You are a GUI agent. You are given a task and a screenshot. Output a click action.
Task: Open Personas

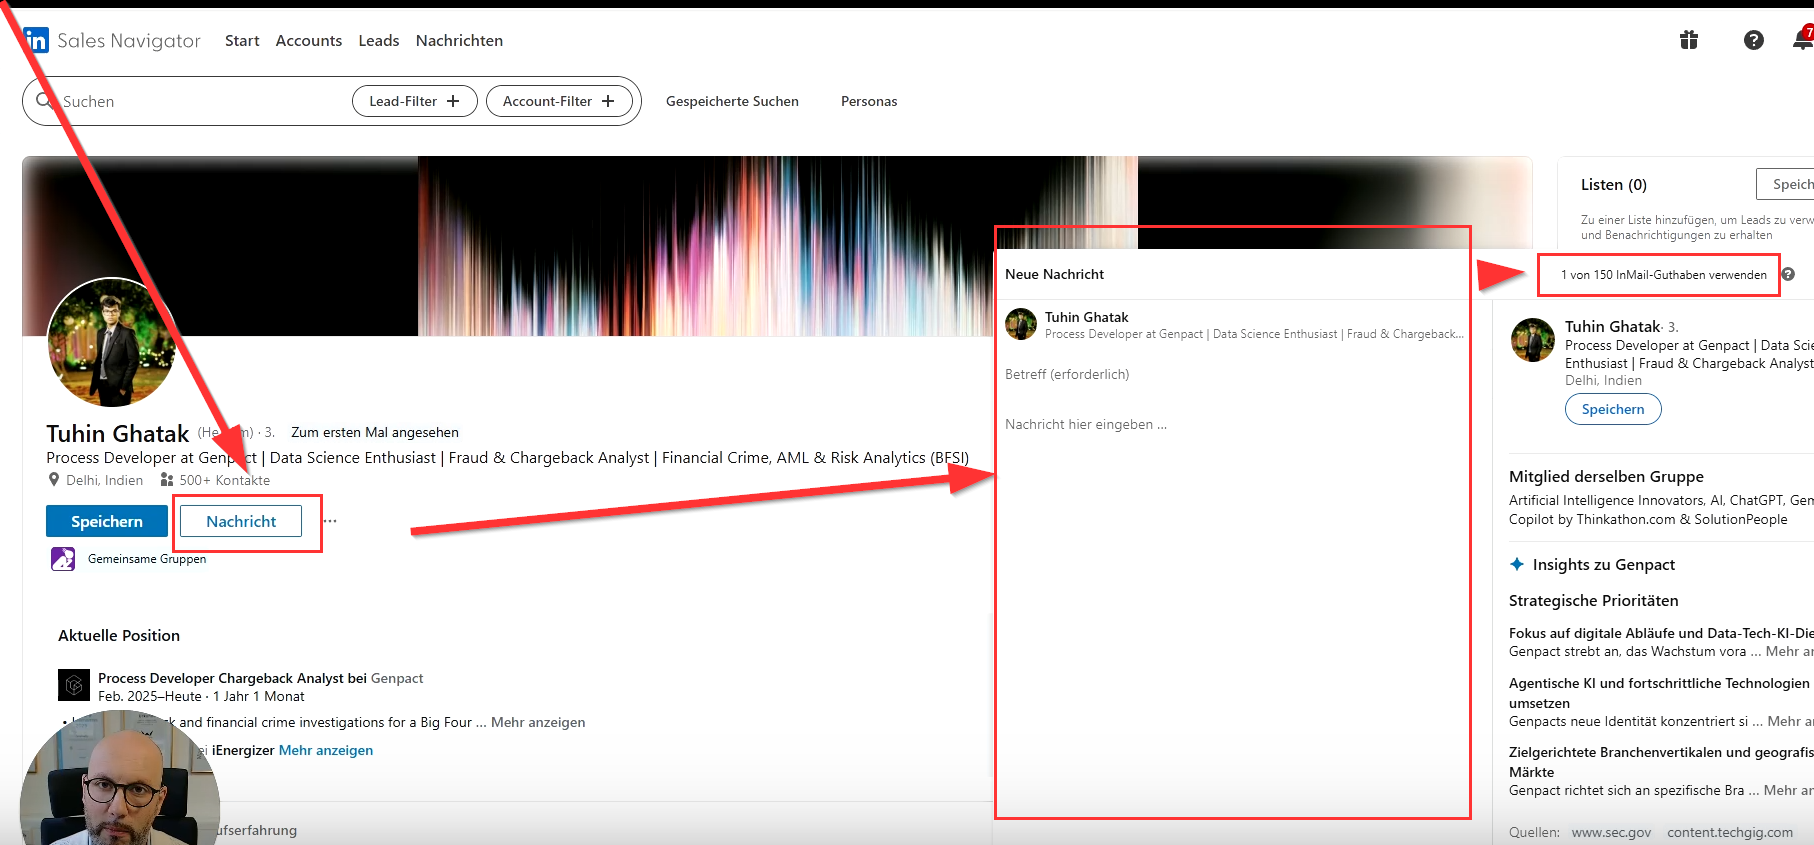(869, 101)
